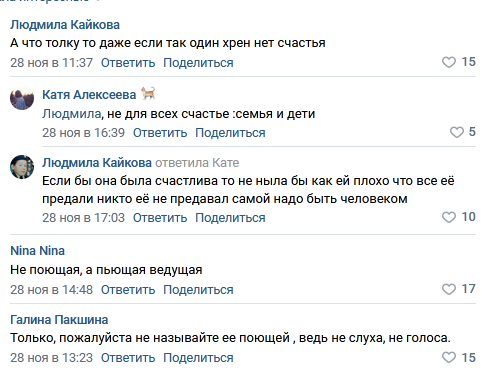Share the comment posted at 11:37
The width and height of the screenshot is (493, 371).
coord(198,63)
